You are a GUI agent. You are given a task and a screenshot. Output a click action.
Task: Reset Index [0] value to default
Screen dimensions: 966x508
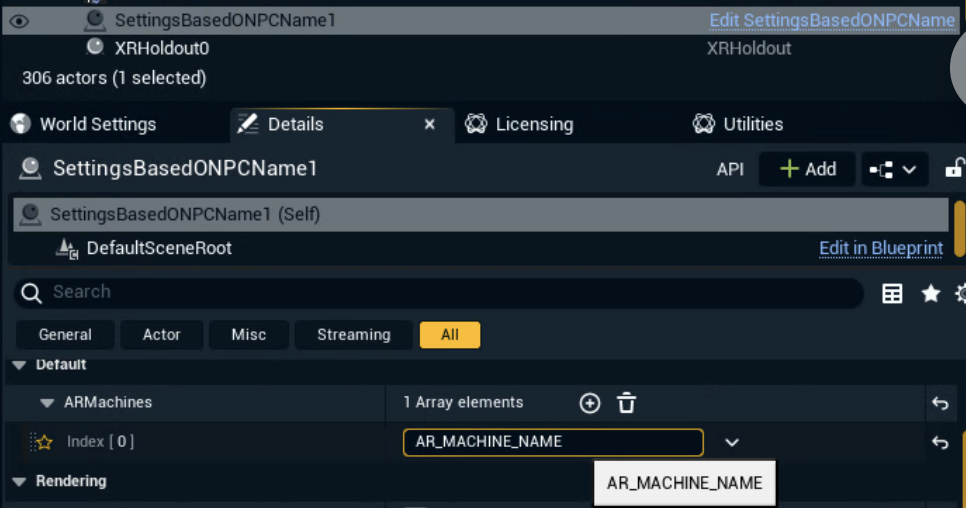coord(939,443)
